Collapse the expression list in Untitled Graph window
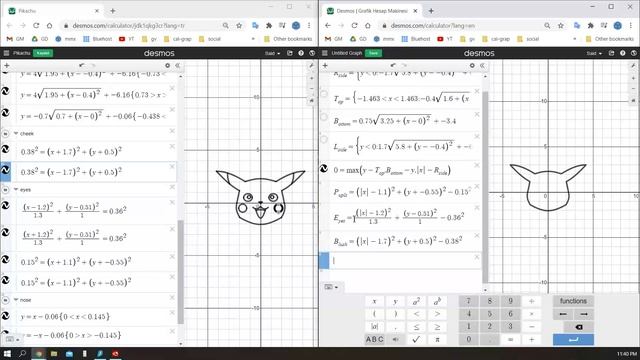Image resolution: width=640 pixels, height=360 pixels. coord(482,65)
